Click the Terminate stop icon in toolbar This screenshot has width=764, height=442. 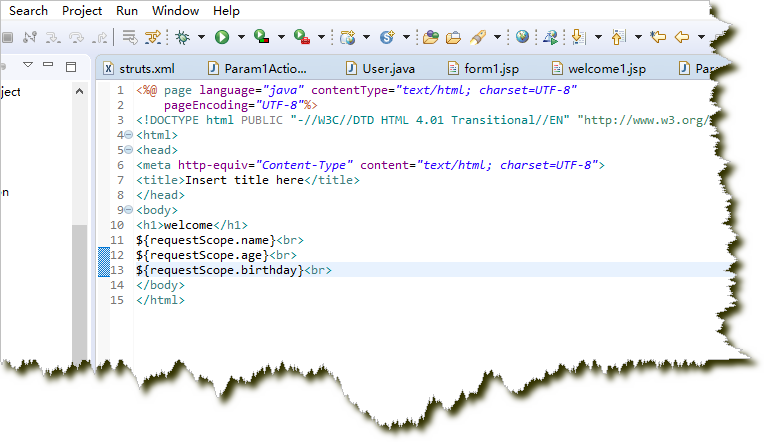[7, 37]
